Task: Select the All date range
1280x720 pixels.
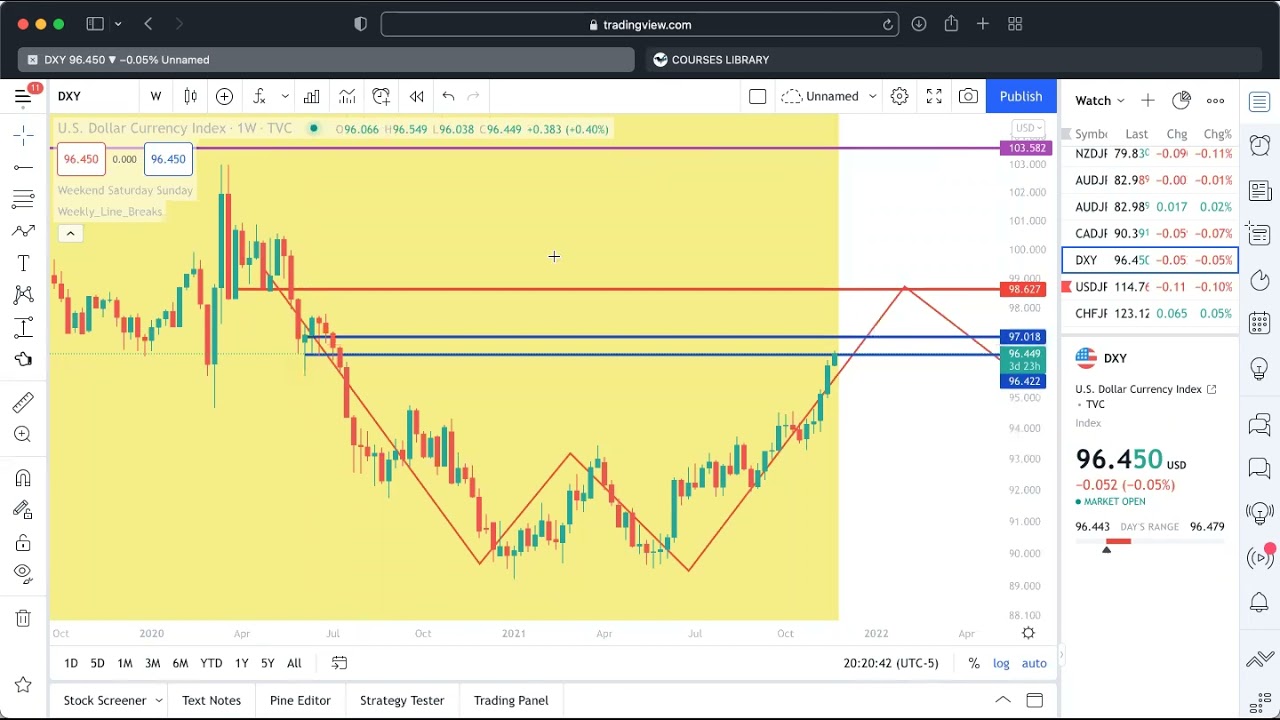Action: 294,663
